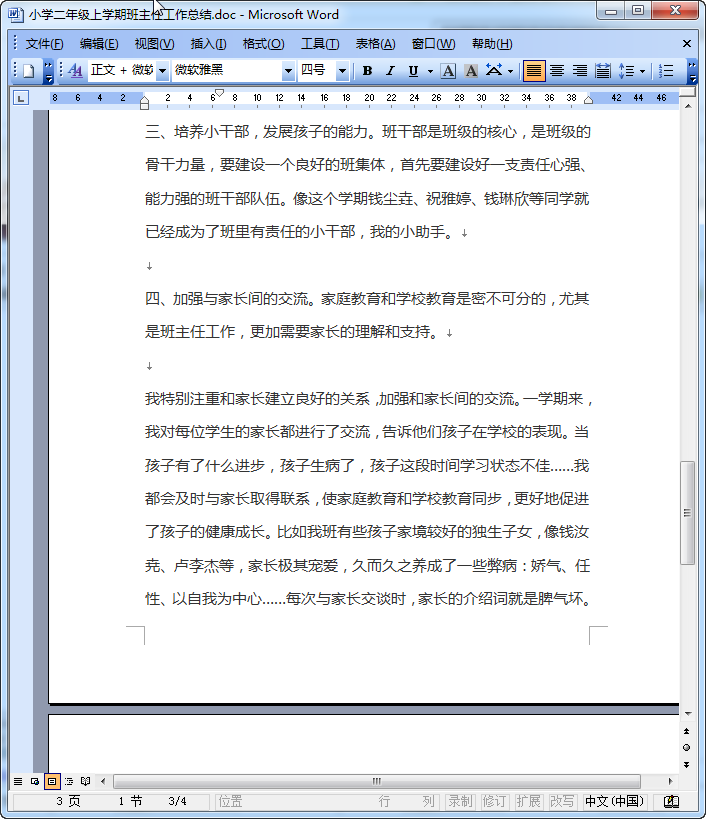
Task: Toggle 录制 macro recording in status bar
Action: tap(460, 801)
